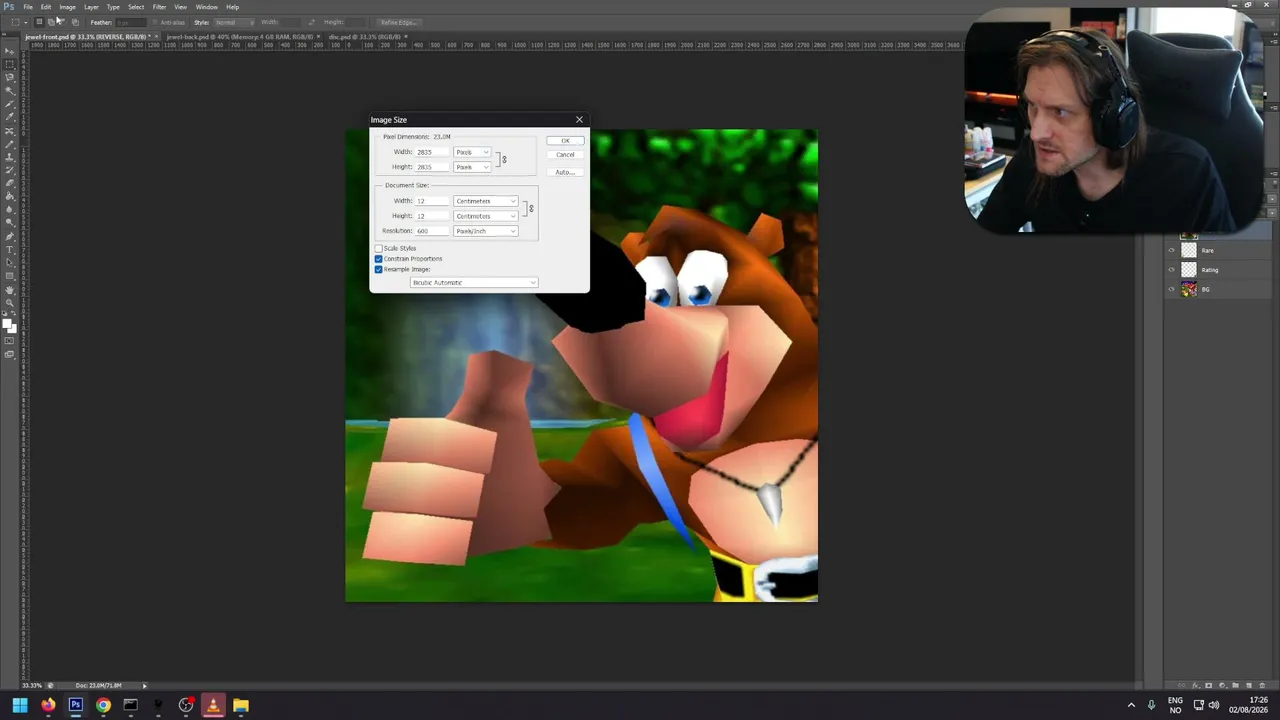Open the pixel Height units dropdown
Screen dimensions: 1280x720
click(472, 167)
